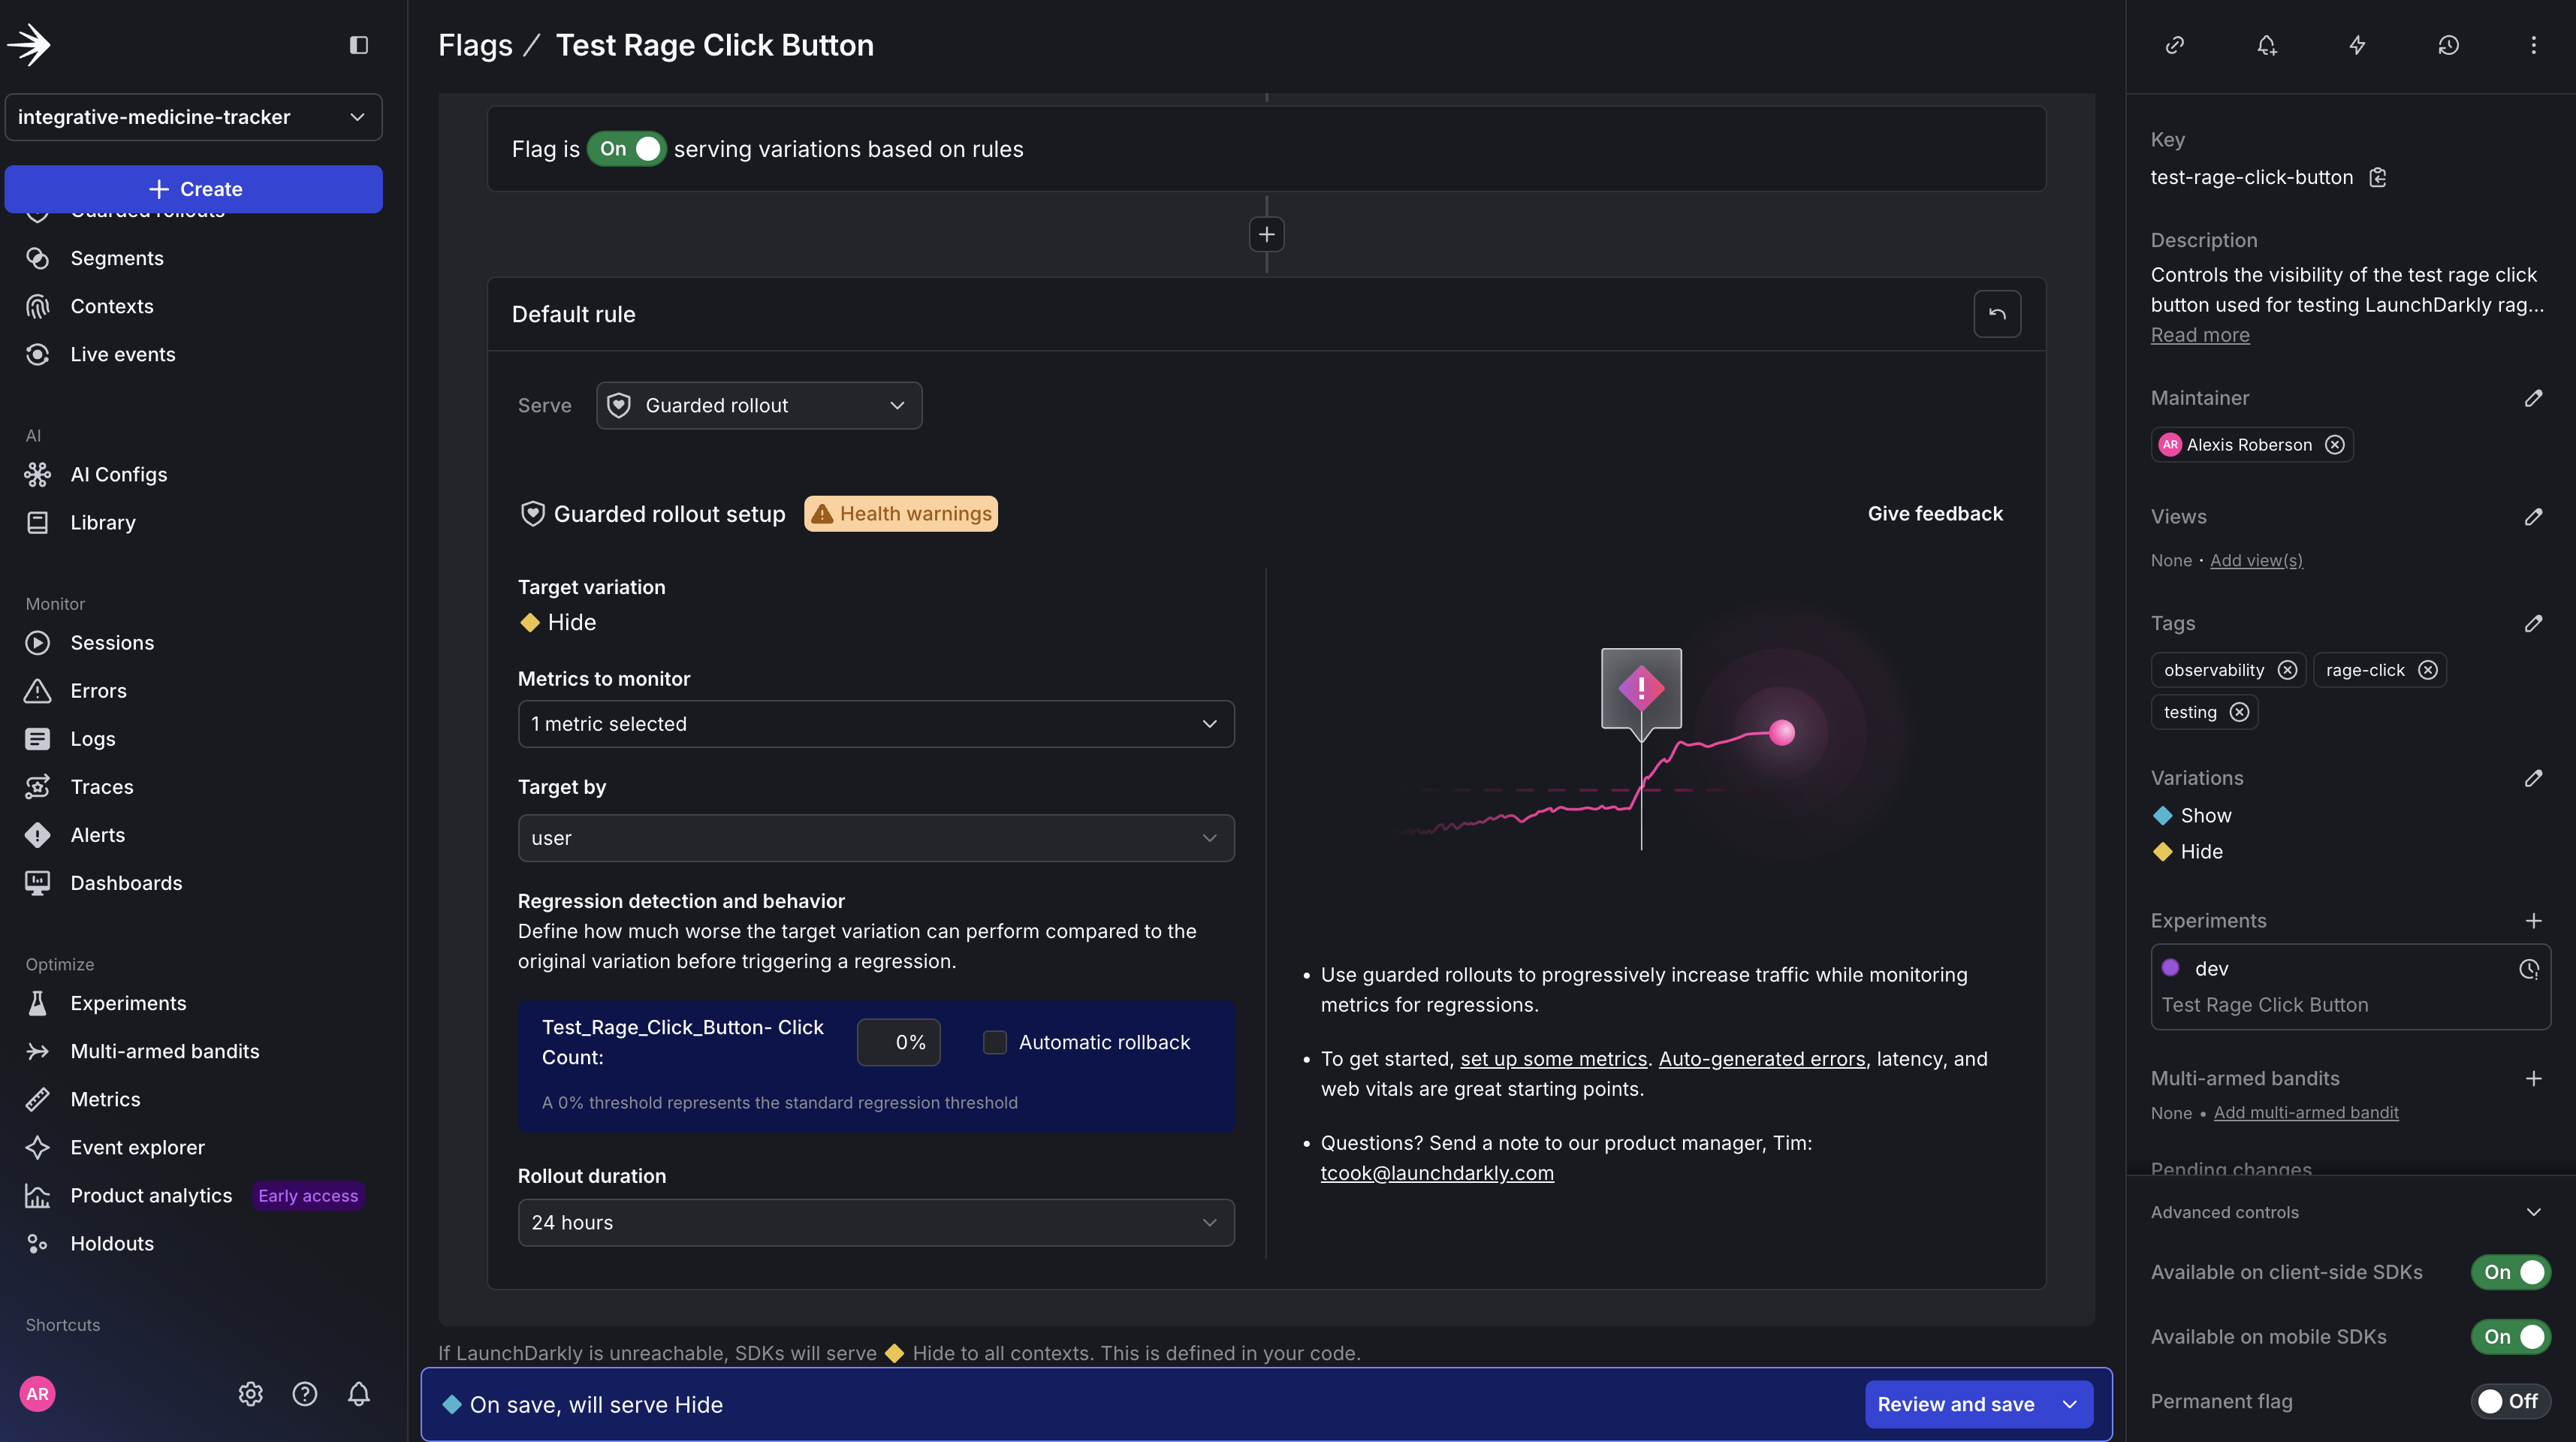Viewport: 2576px width, 1442px height.
Task: Add a new experiment with the plus icon
Action: point(2534,921)
